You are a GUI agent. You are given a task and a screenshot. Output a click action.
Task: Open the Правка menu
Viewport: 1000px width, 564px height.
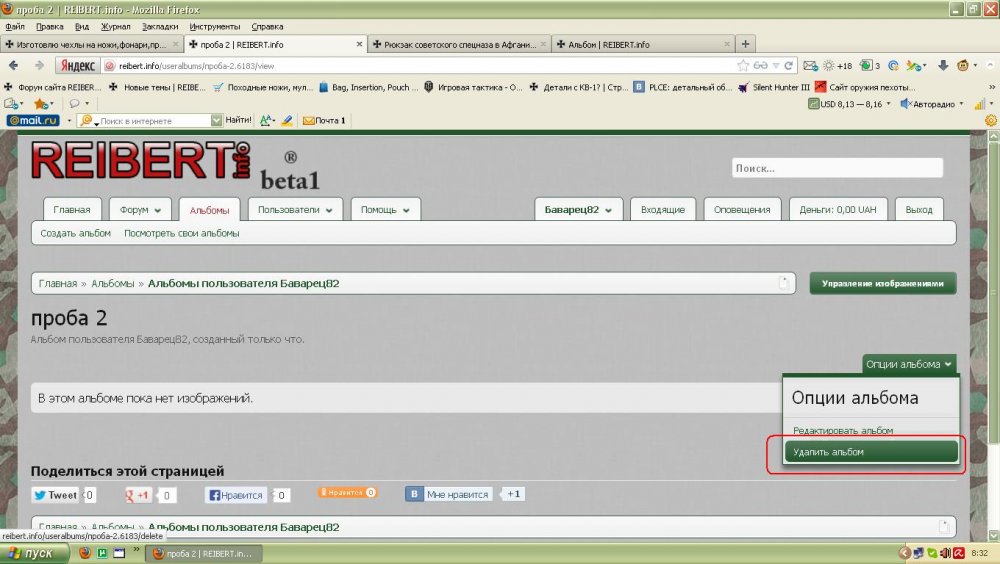[49, 26]
